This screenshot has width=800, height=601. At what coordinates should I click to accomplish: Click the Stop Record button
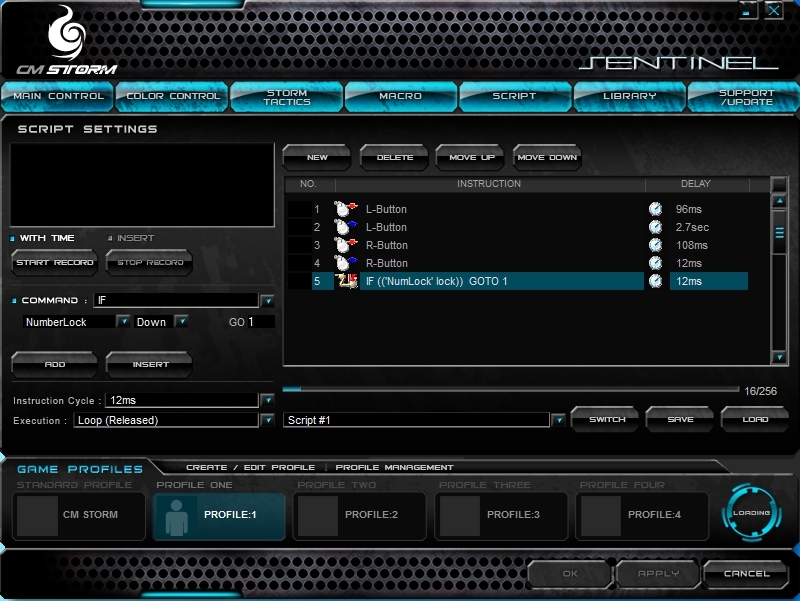click(x=149, y=262)
